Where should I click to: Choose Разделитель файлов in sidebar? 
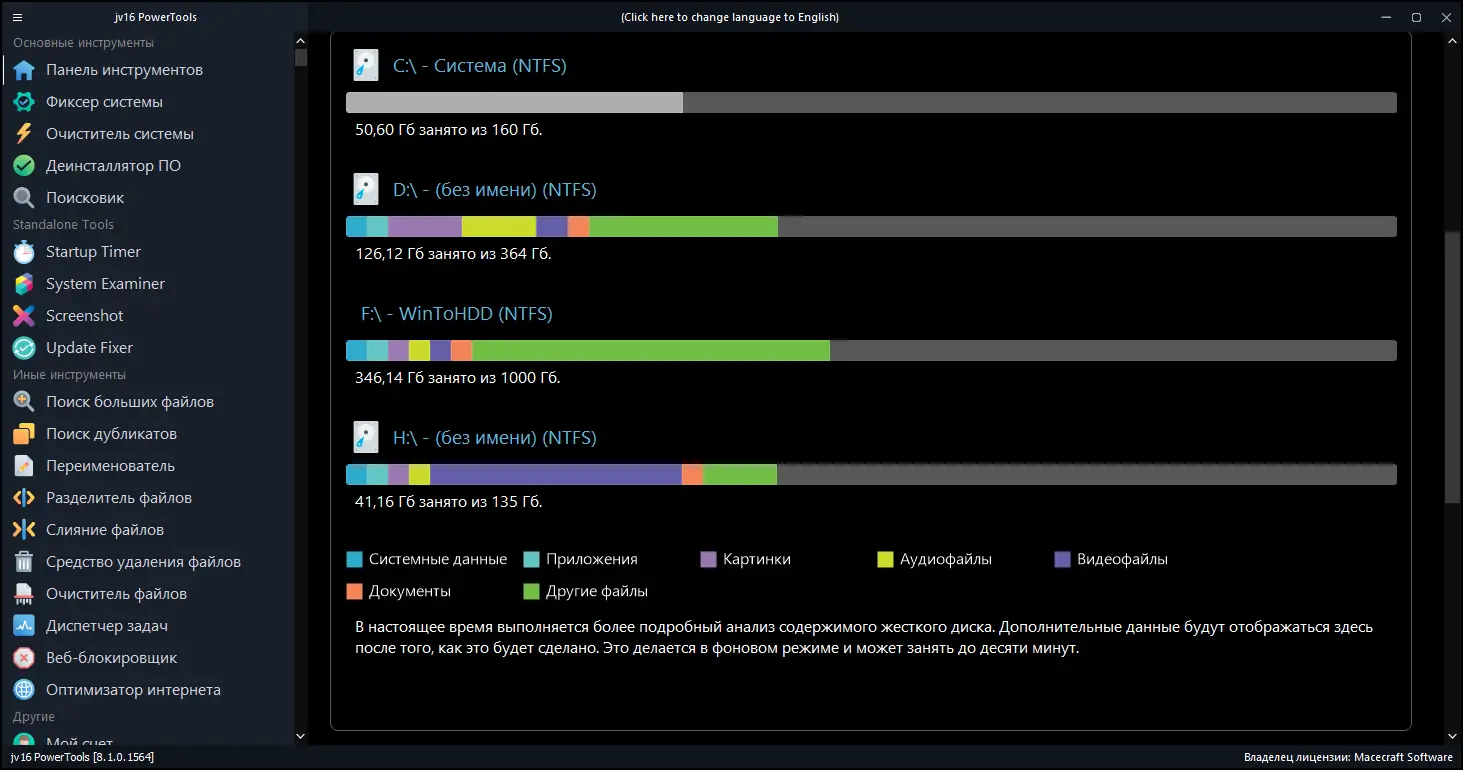(x=118, y=498)
